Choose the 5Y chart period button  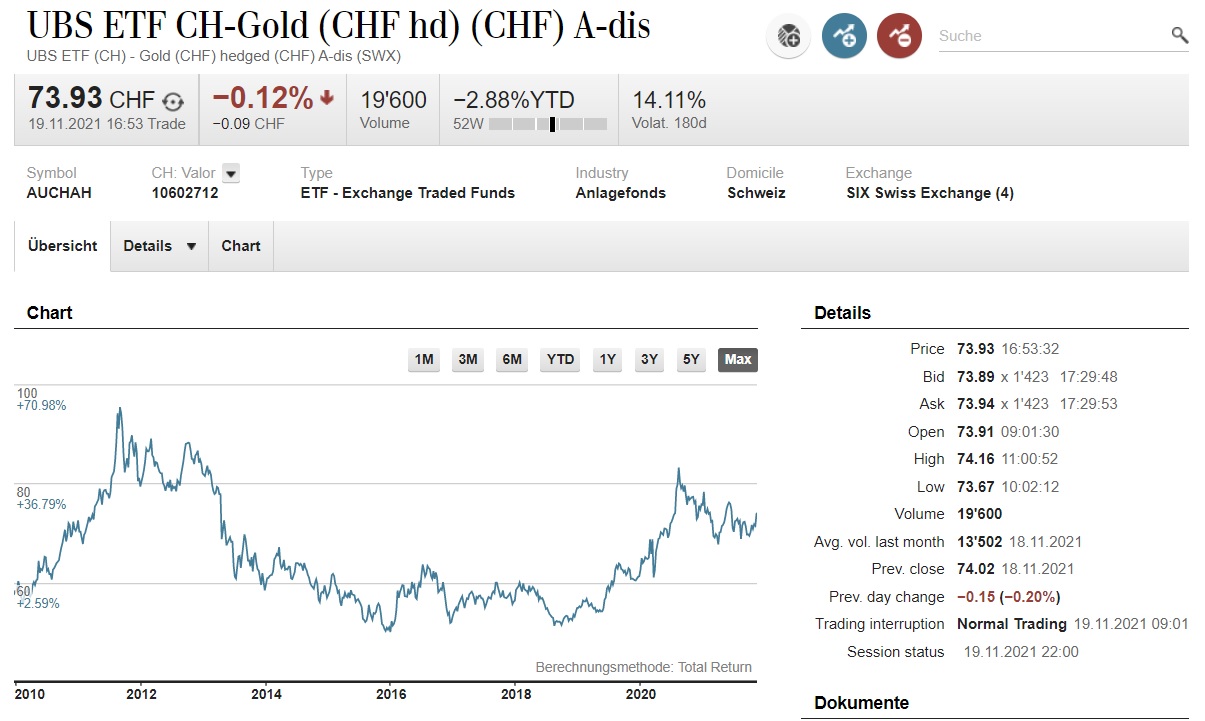click(691, 360)
